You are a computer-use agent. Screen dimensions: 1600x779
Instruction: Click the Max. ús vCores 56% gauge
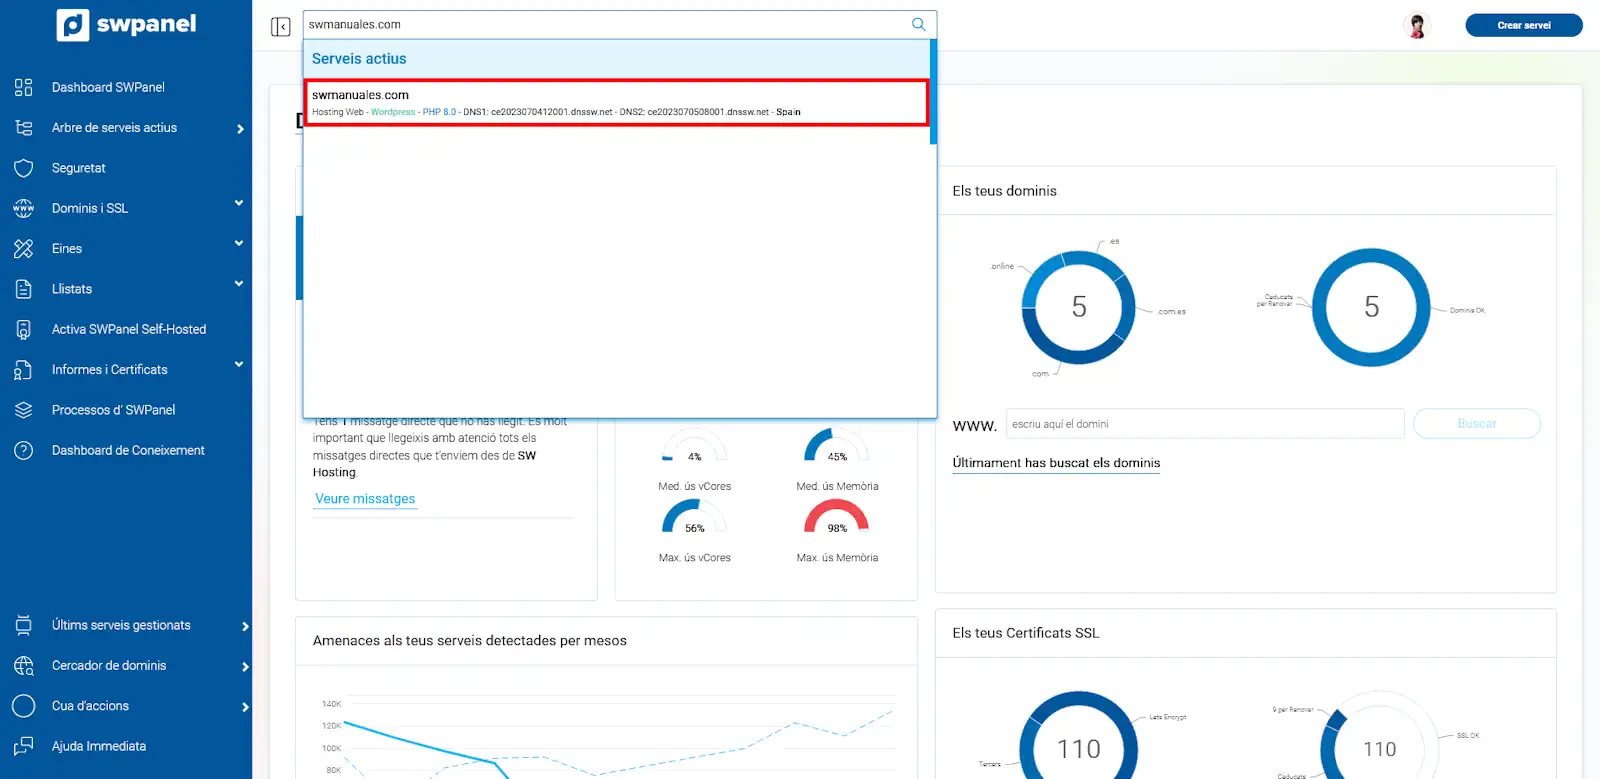coord(695,517)
